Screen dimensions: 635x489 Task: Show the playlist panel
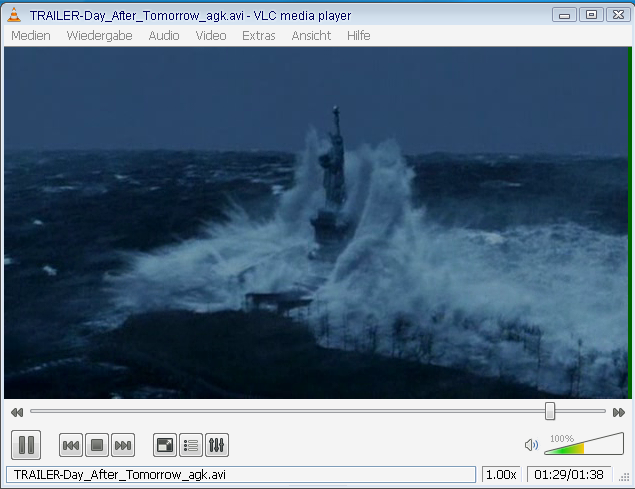[x=191, y=445]
